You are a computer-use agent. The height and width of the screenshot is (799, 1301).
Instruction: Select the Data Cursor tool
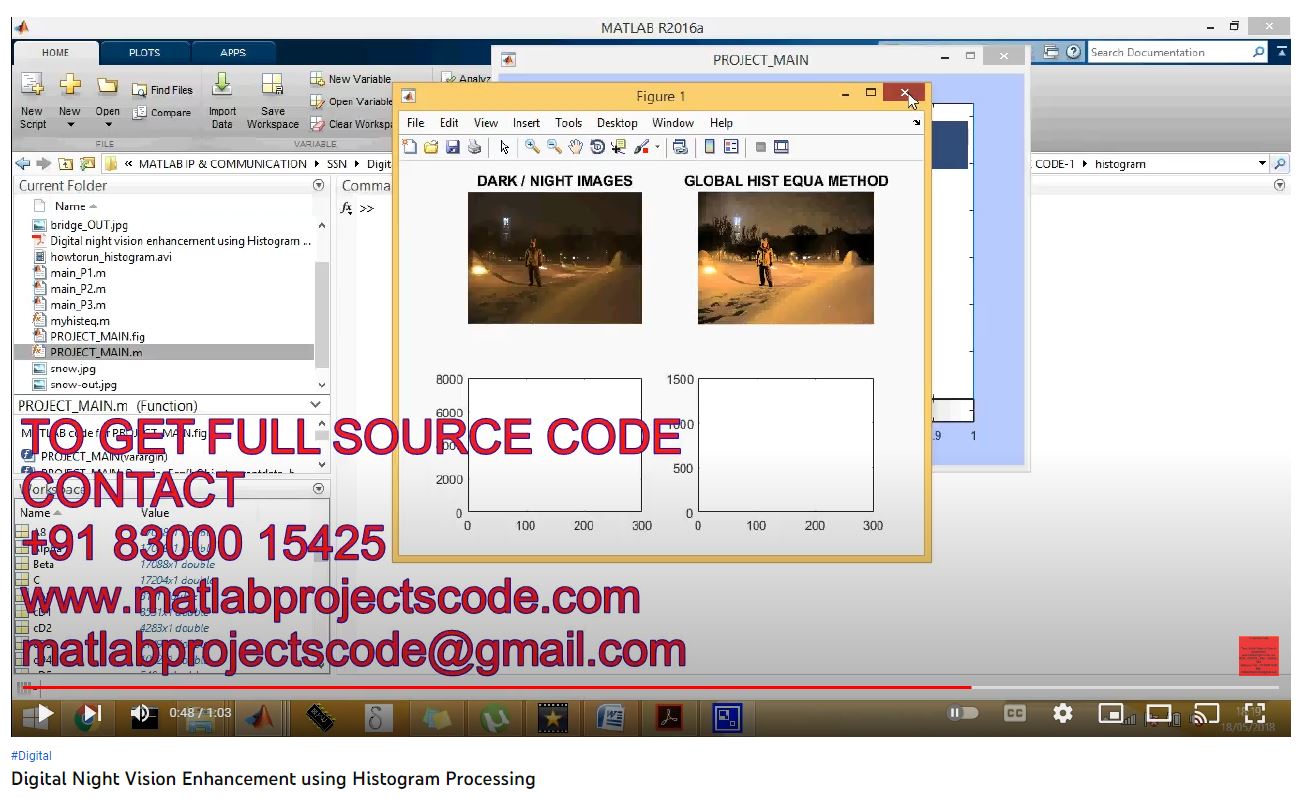[x=618, y=147]
